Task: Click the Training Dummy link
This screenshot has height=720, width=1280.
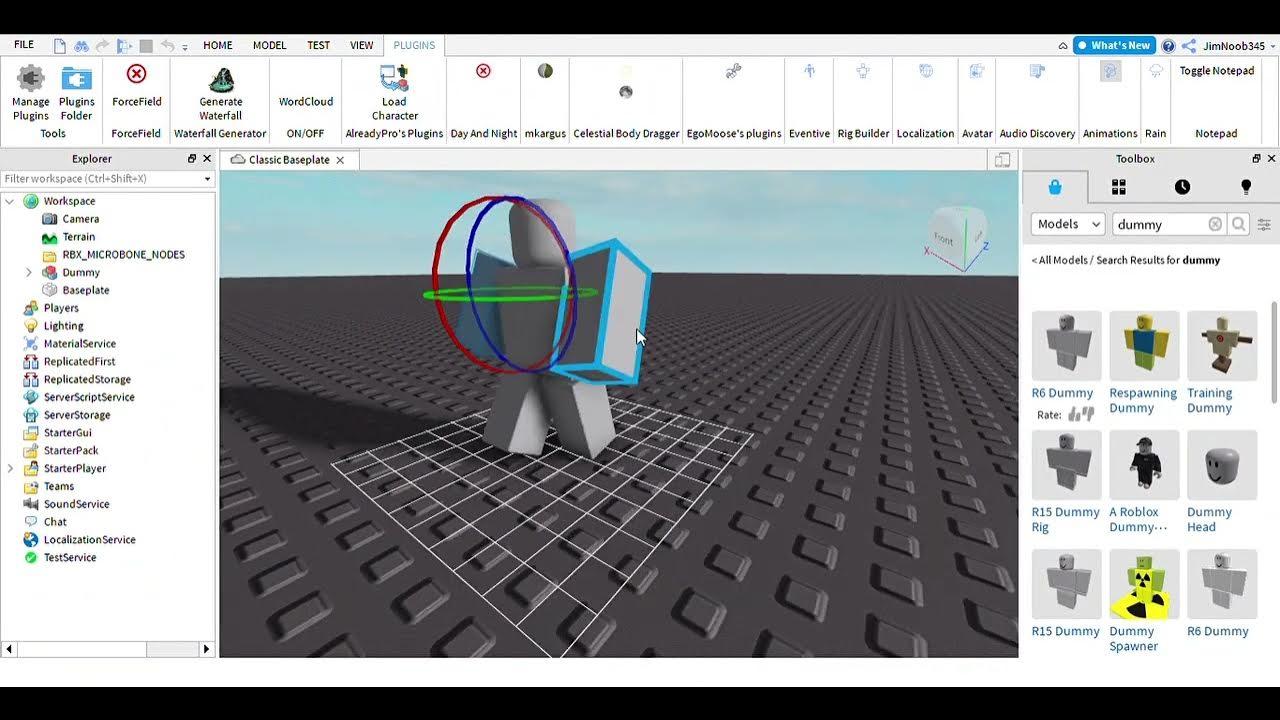Action: (x=1210, y=400)
